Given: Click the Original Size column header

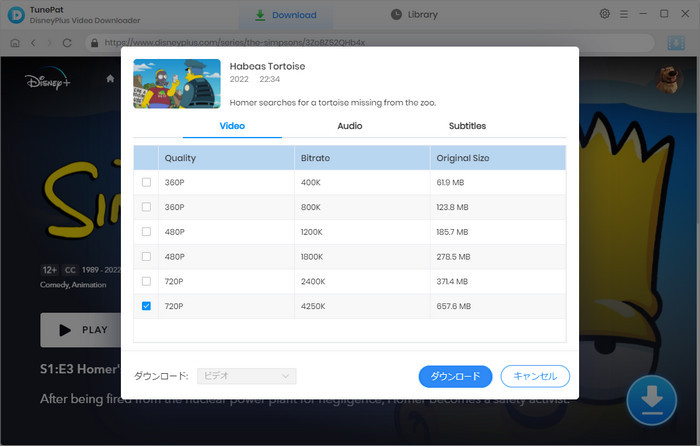Looking at the screenshot, I should point(498,158).
